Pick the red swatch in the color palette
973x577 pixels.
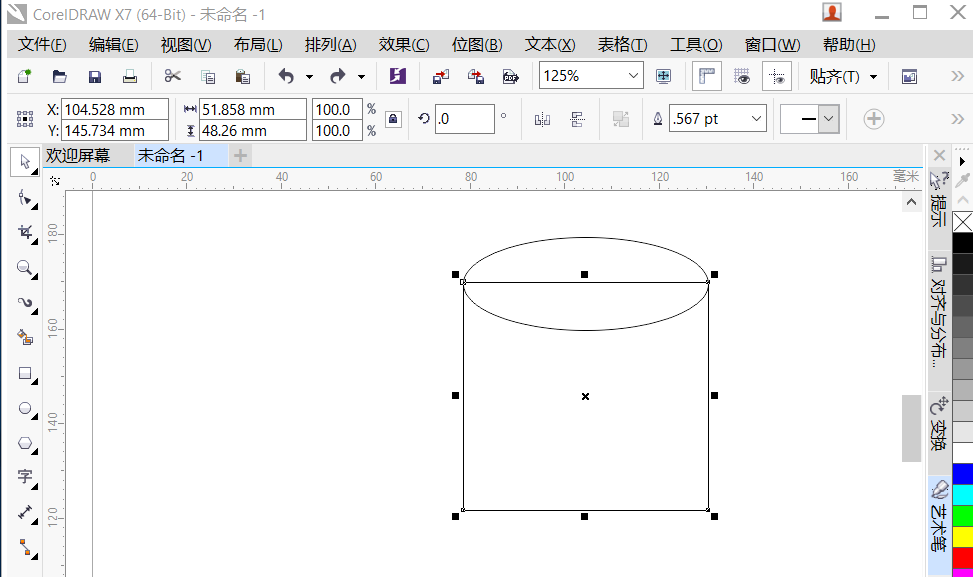(x=963, y=556)
